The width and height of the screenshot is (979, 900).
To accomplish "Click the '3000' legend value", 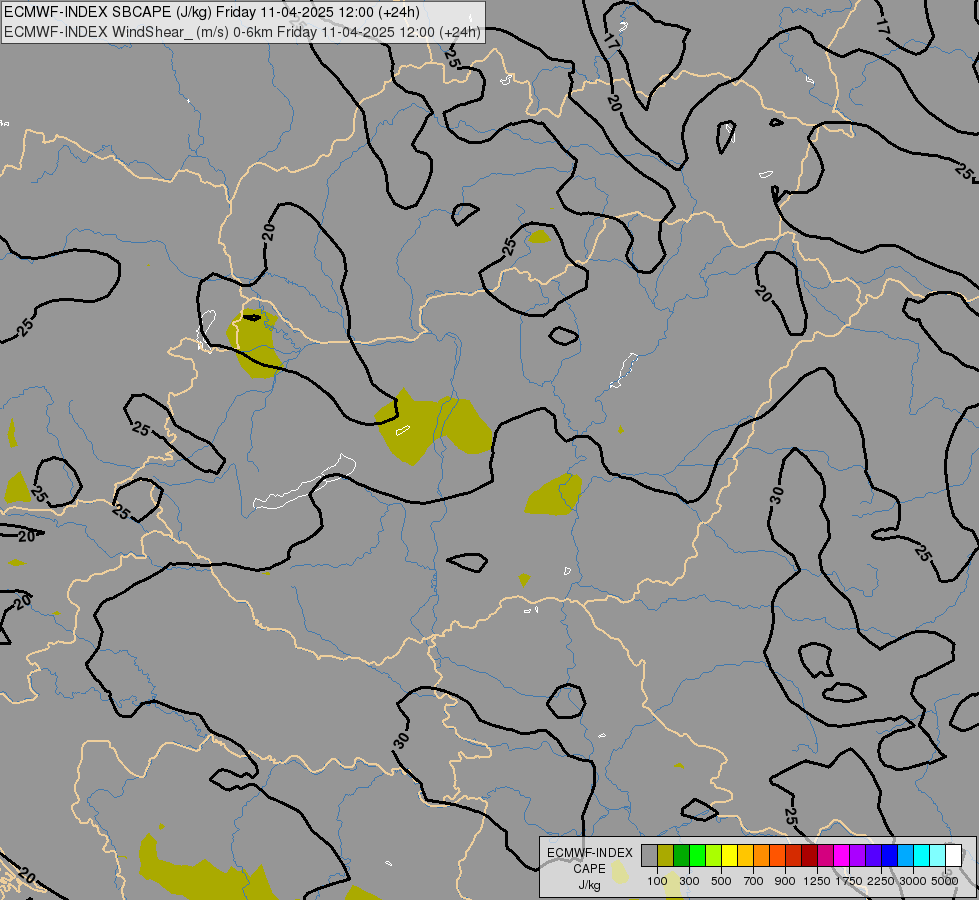I will [913, 881].
